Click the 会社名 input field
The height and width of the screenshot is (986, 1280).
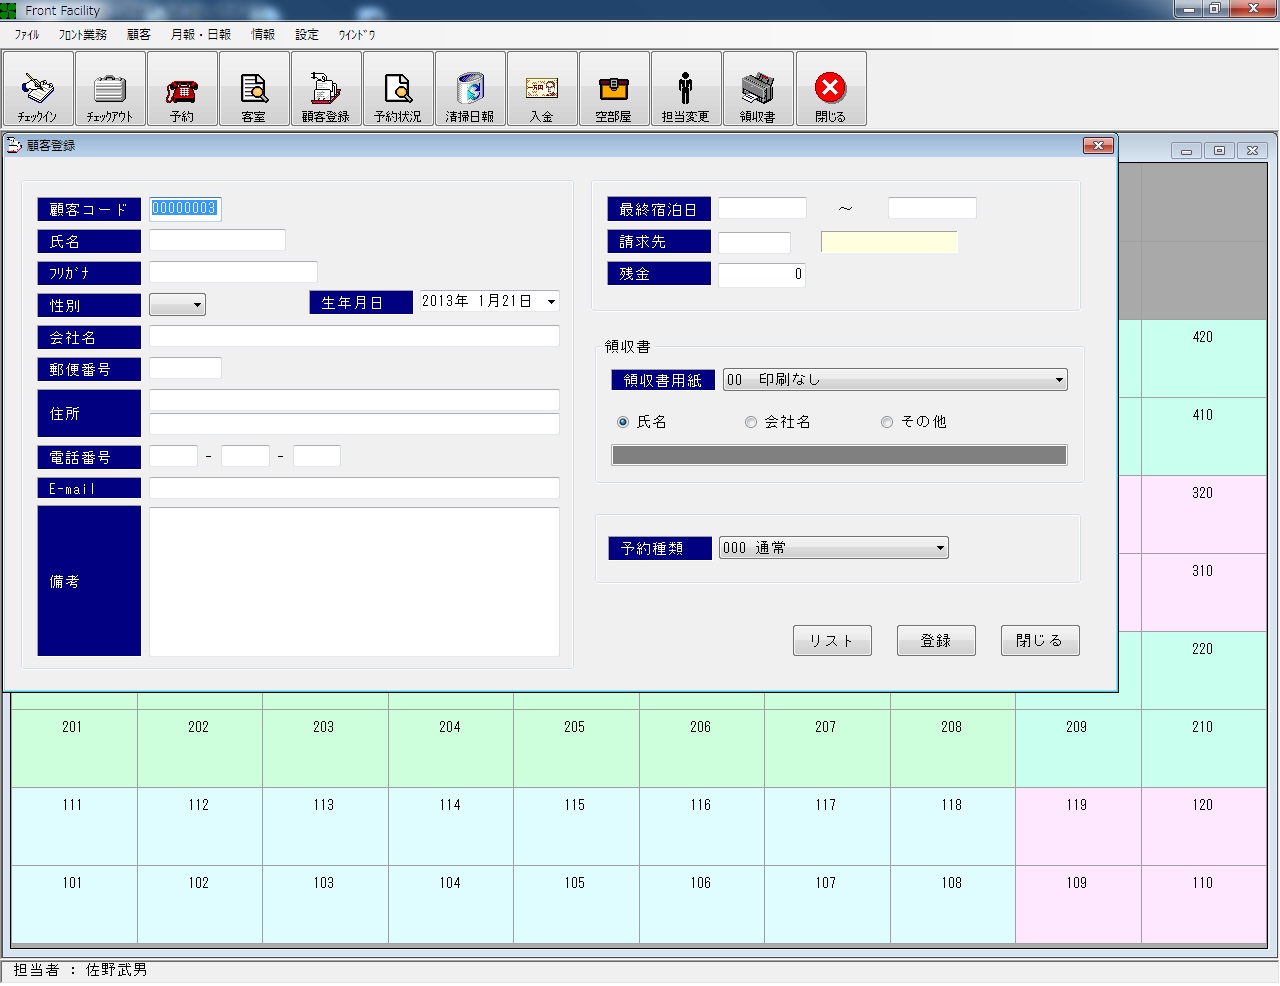354,336
